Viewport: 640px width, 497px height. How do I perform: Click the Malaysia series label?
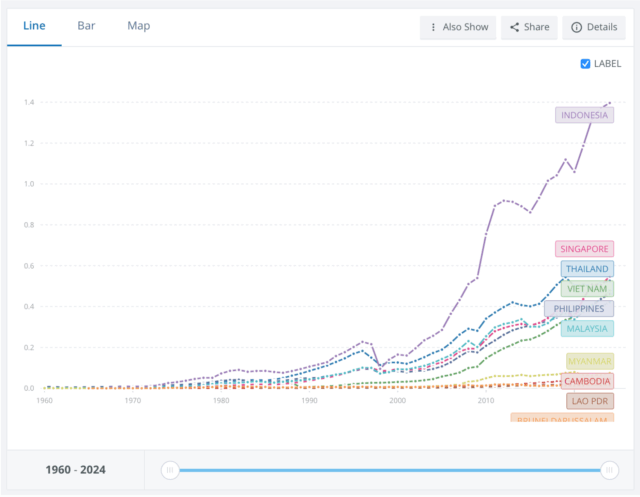click(x=586, y=329)
